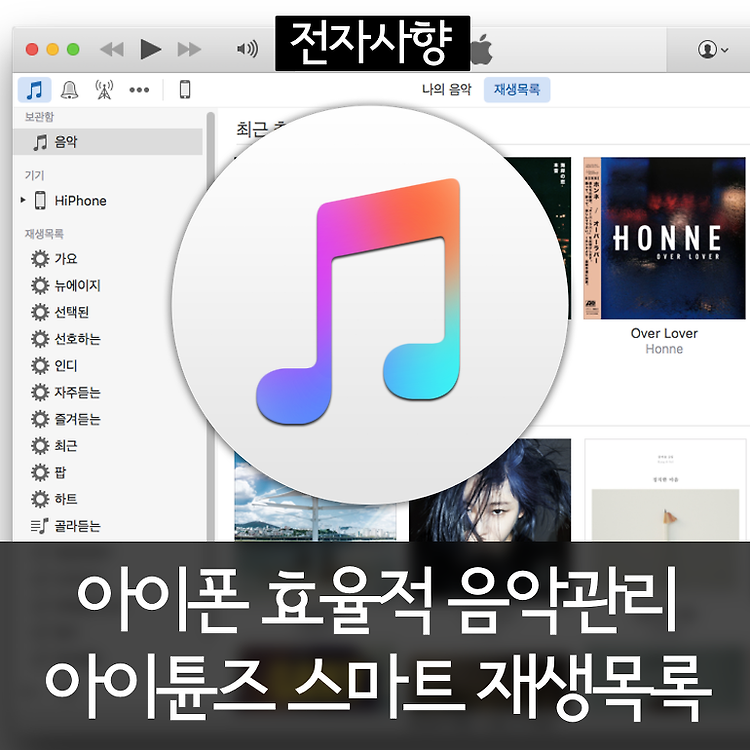
Task: Open the account user menu
Action: coord(713,49)
